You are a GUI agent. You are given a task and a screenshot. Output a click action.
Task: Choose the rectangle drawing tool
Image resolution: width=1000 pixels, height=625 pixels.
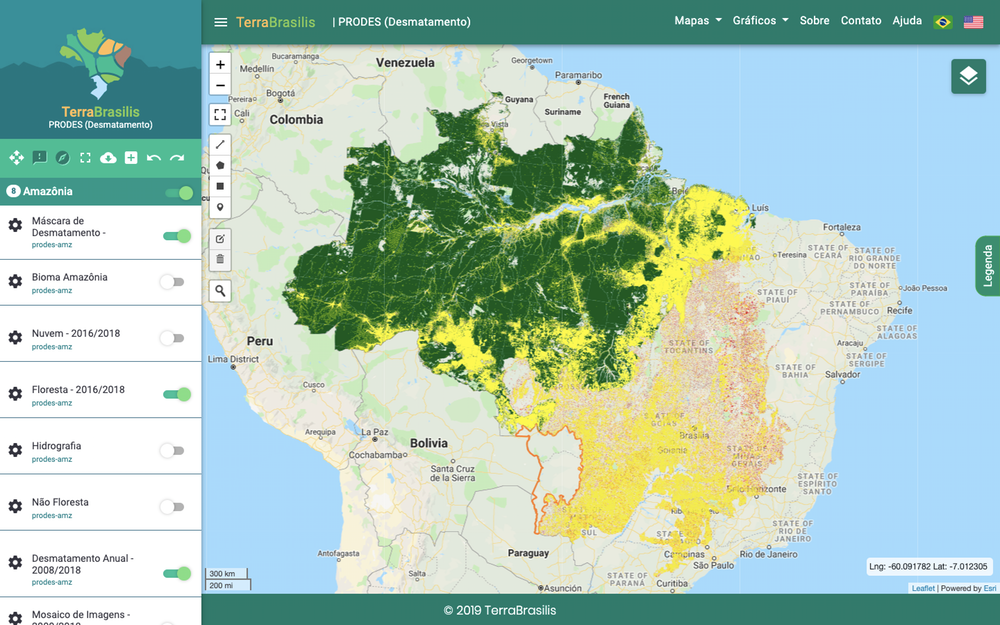pos(220,186)
